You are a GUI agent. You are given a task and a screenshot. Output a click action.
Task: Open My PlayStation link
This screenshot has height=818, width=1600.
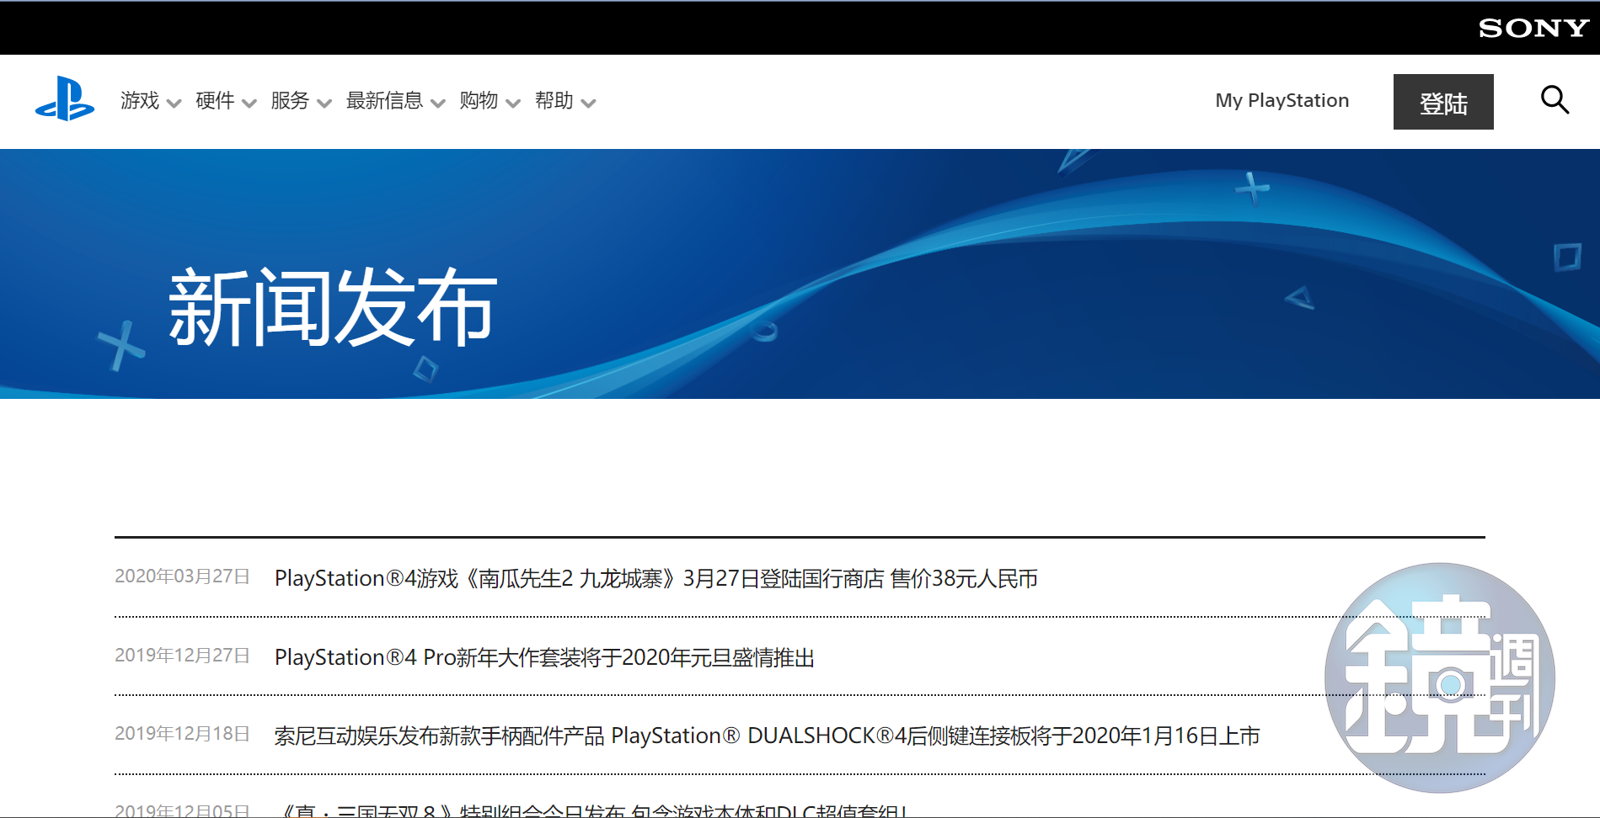pos(1282,101)
